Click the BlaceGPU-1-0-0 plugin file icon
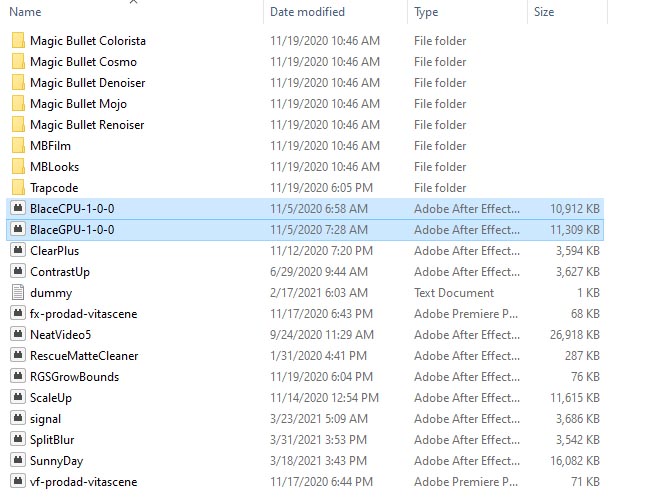 (x=18, y=229)
